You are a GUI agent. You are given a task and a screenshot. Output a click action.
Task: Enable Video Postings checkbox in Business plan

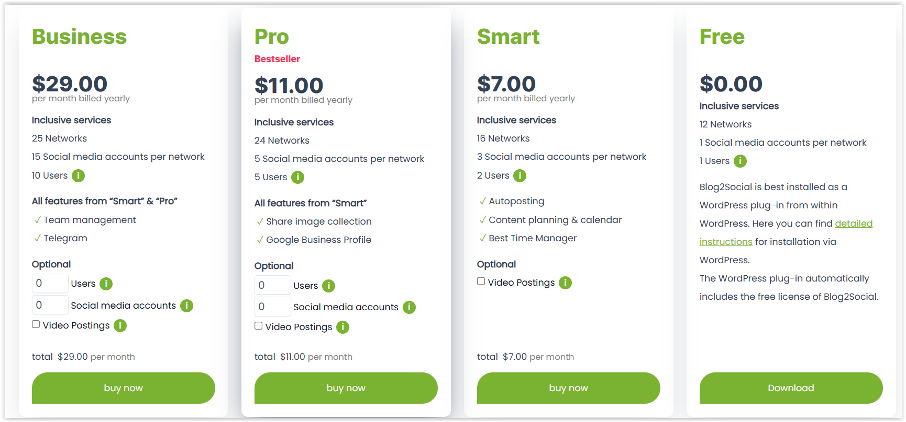pos(36,324)
